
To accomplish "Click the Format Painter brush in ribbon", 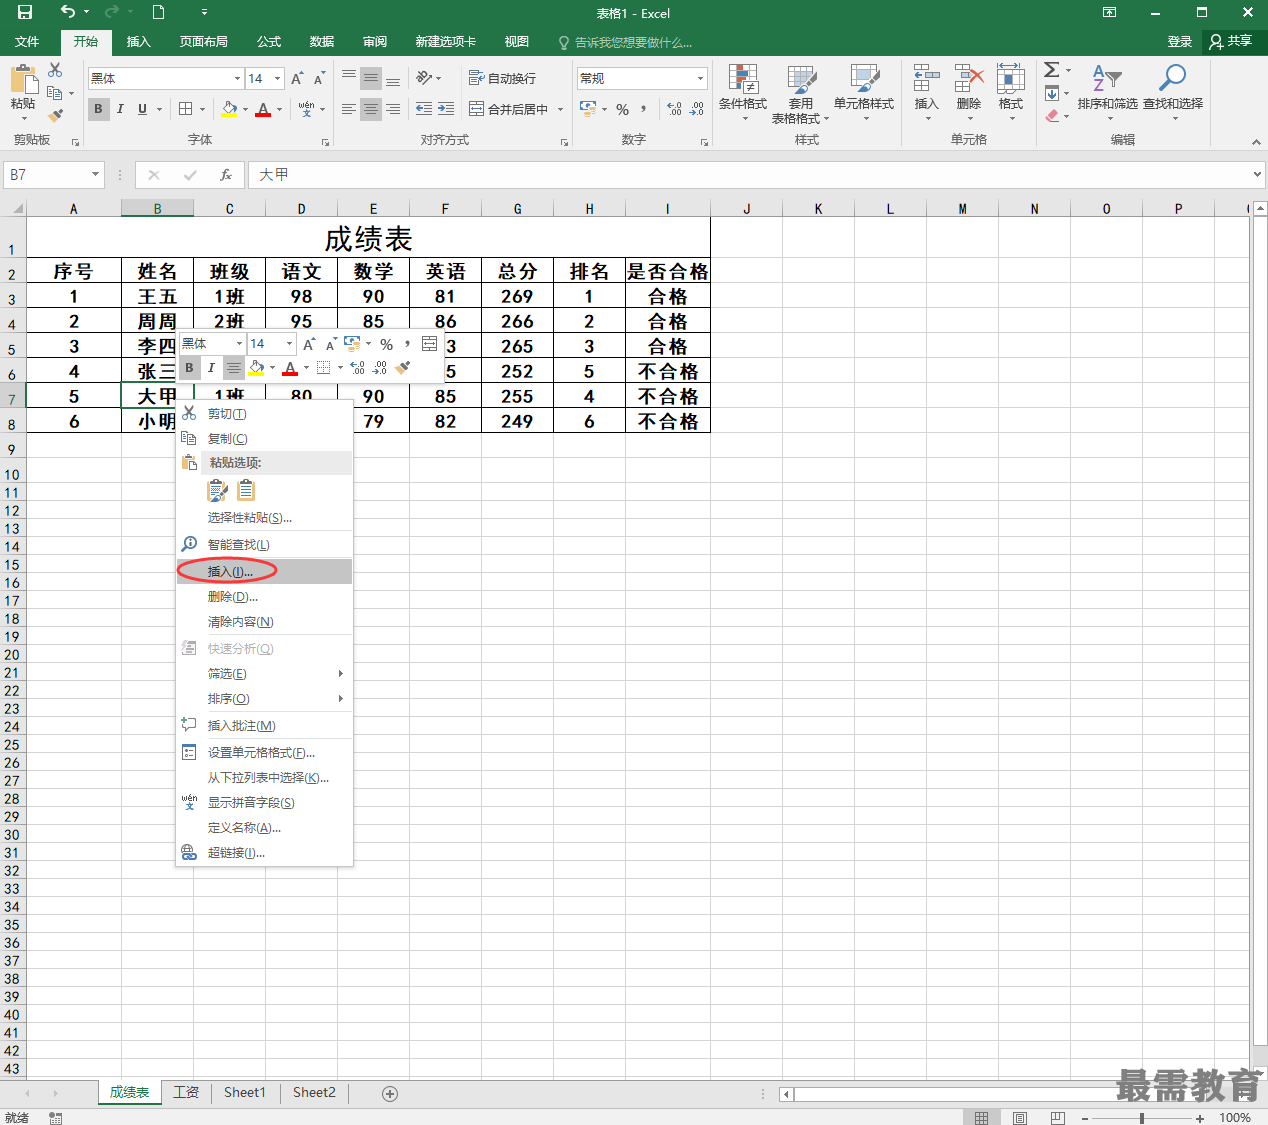I will (55, 115).
